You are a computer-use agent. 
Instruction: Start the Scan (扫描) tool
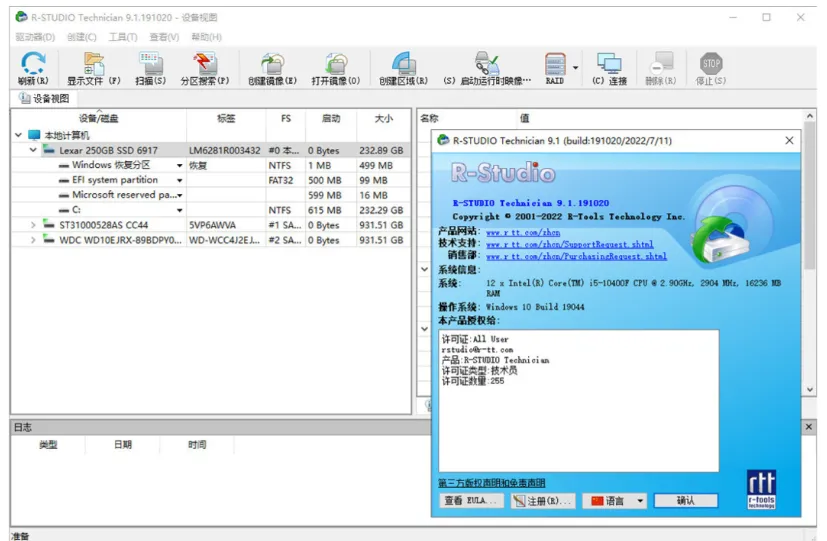tap(150, 69)
